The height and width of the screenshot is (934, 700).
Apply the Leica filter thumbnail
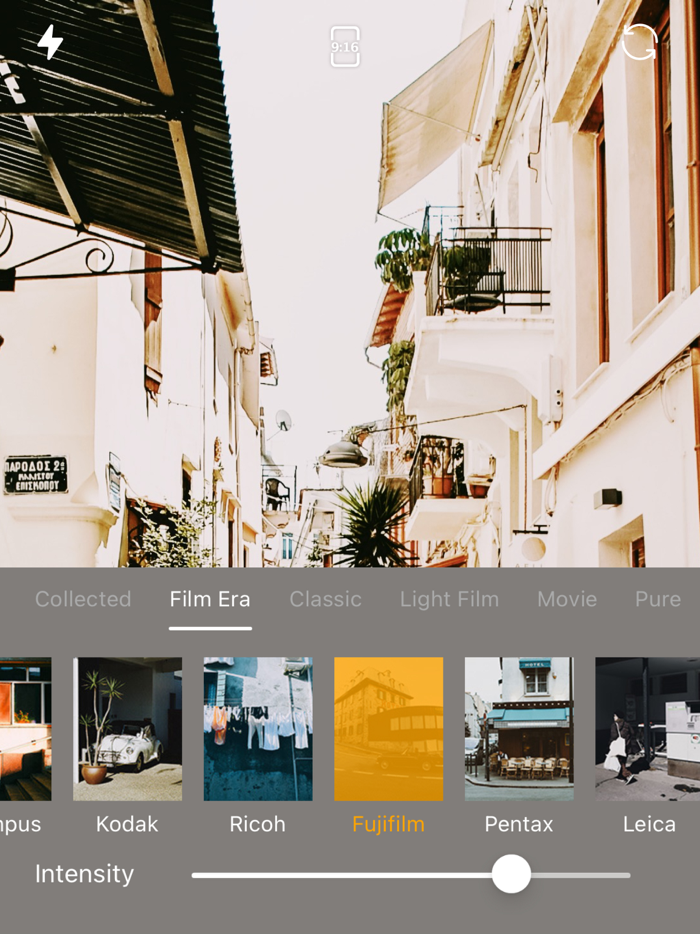pyautogui.click(x=648, y=728)
